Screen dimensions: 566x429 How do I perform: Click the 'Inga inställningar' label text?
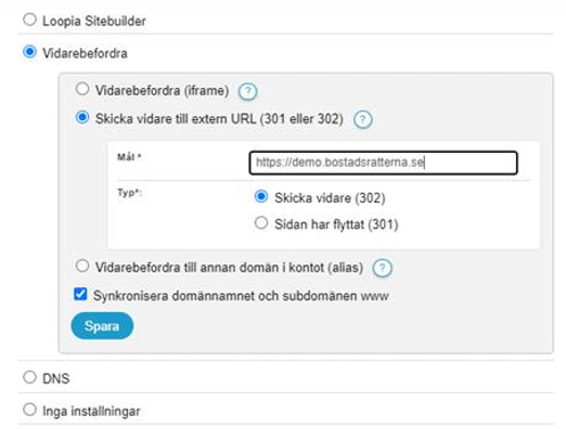tap(91, 411)
